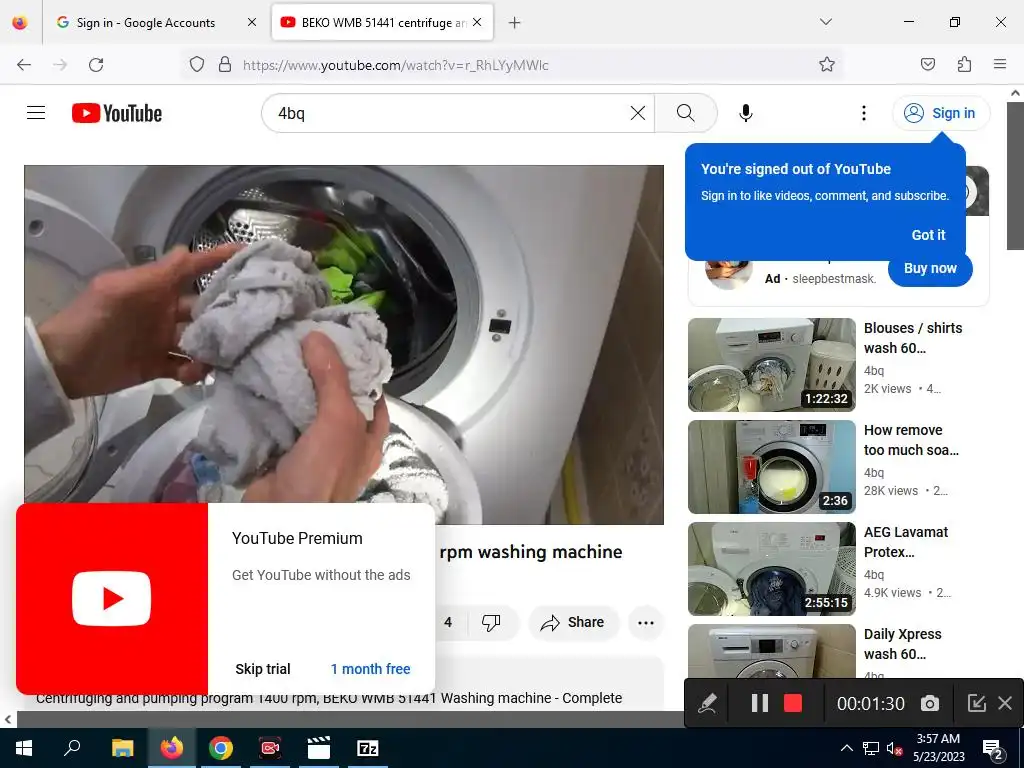Close the Google Accounts tab

point(252,22)
